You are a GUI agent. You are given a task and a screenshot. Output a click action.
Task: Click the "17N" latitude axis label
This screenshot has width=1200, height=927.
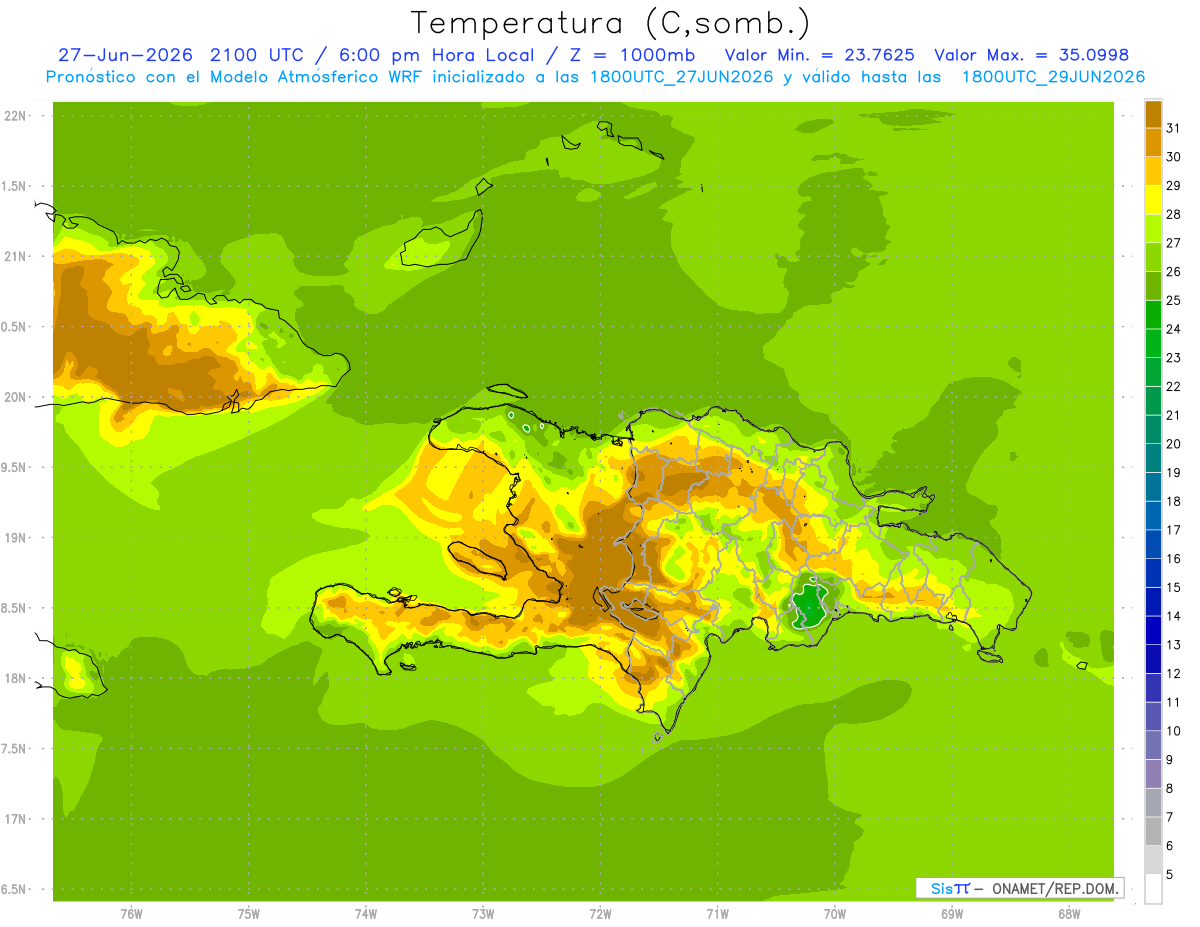[15, 819]
